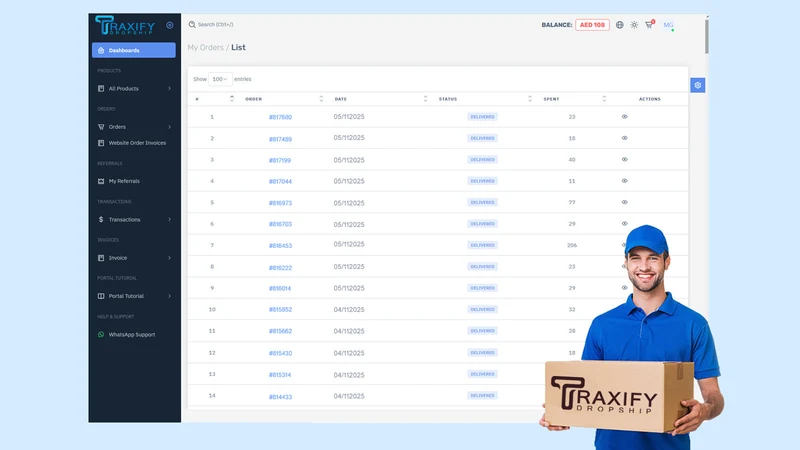
Task: Open order #816973
Action: [x=280, y=203]
